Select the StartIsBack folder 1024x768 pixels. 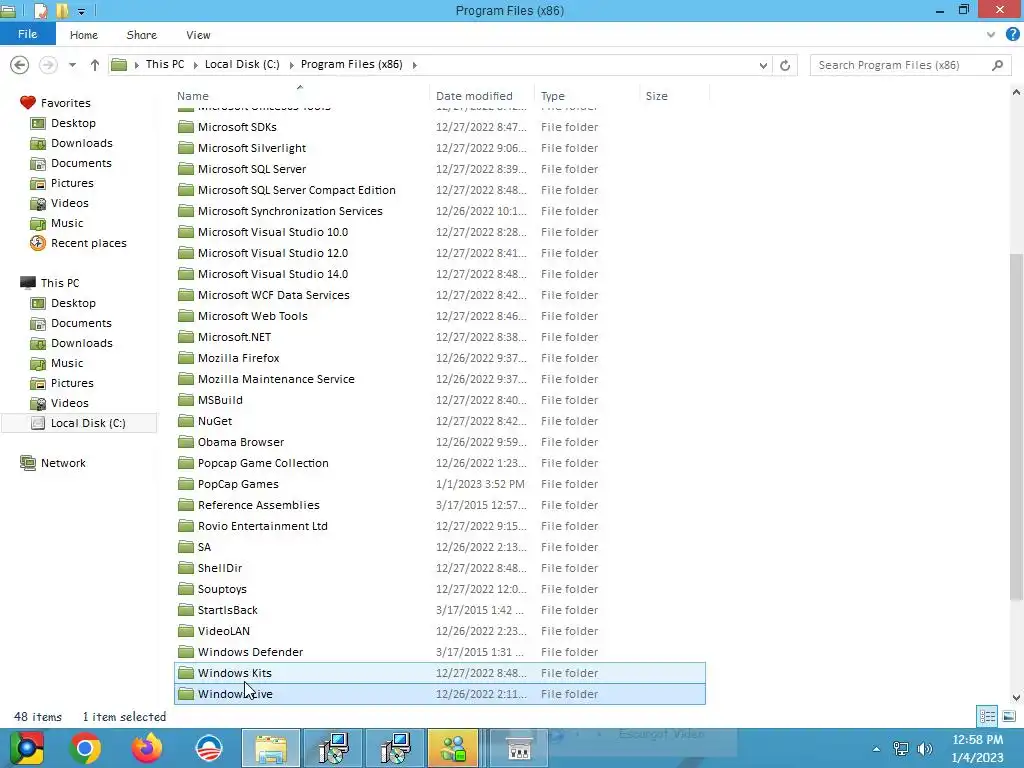click(440, 610)
